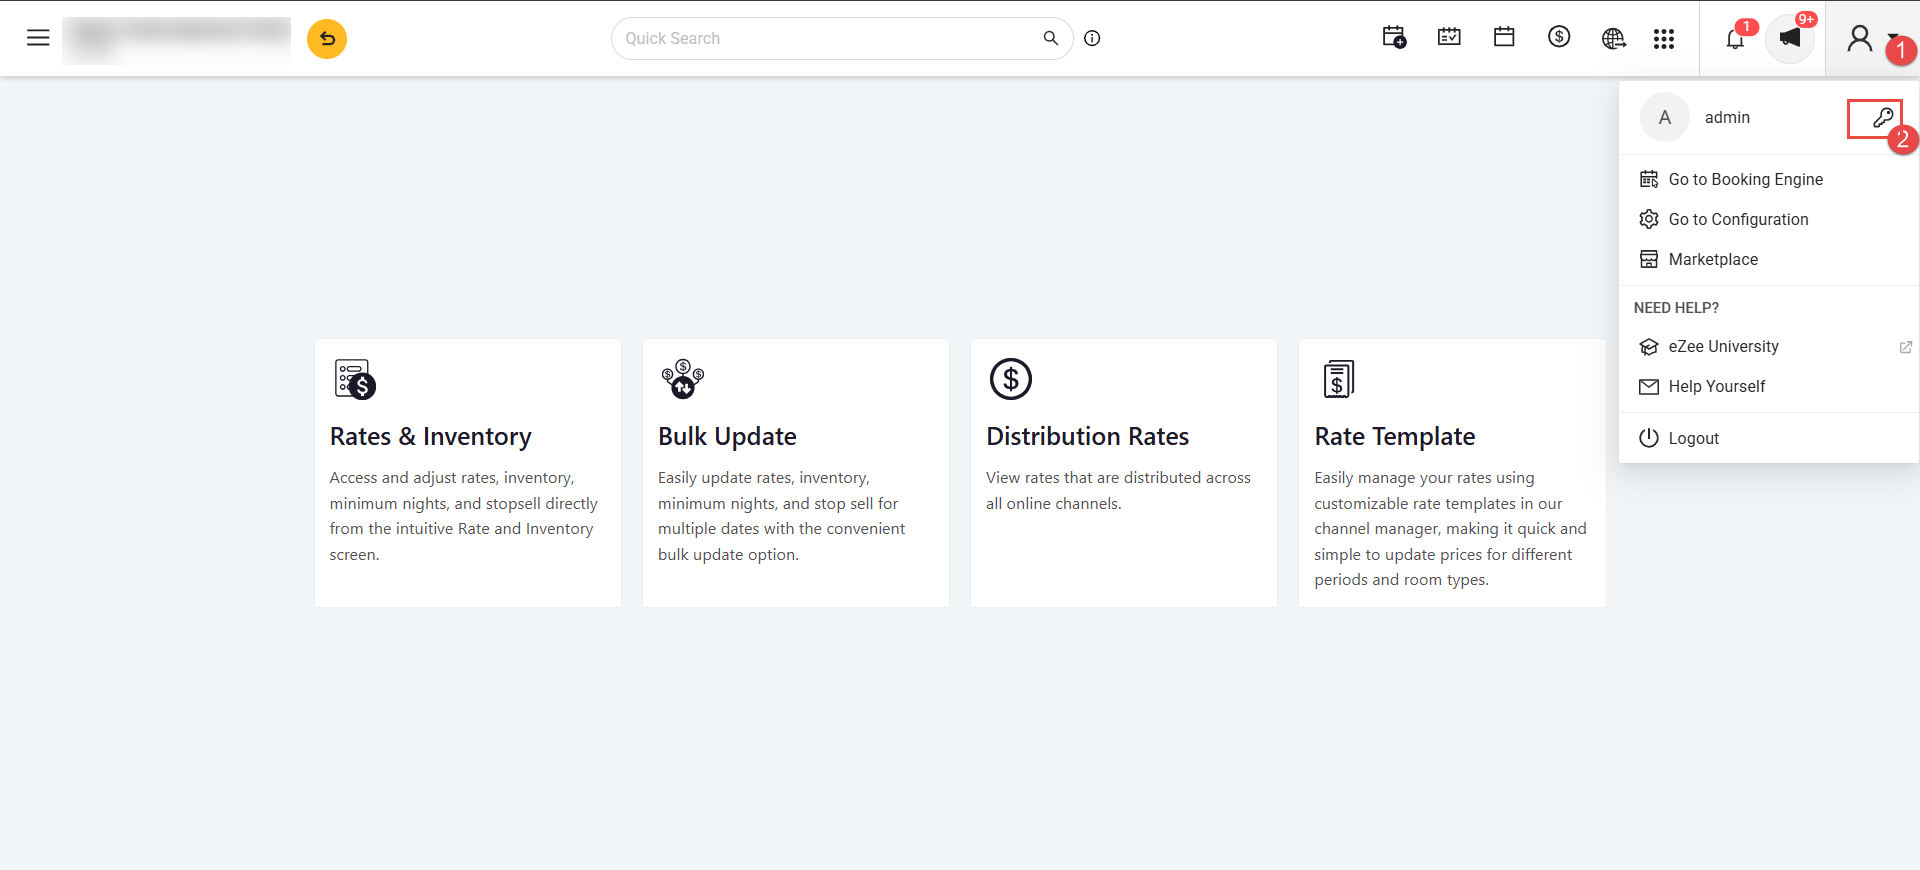The image size is (1920, 870).
Task: Open the Distribution Rates card
Action: point(1124,473)
